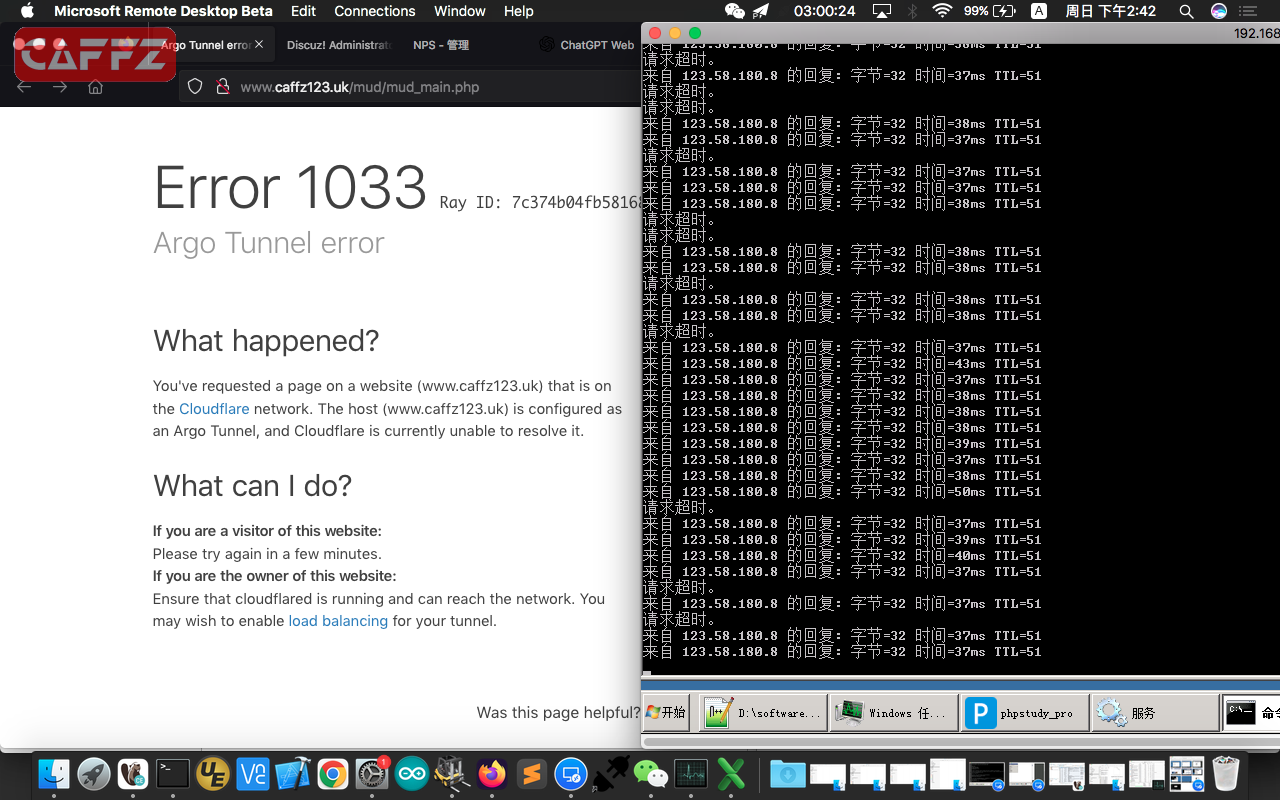The height and width of the screenshot is (800, 1280).
Task: Click the Windows 开始 start button
Action: [x=666, y=713]
